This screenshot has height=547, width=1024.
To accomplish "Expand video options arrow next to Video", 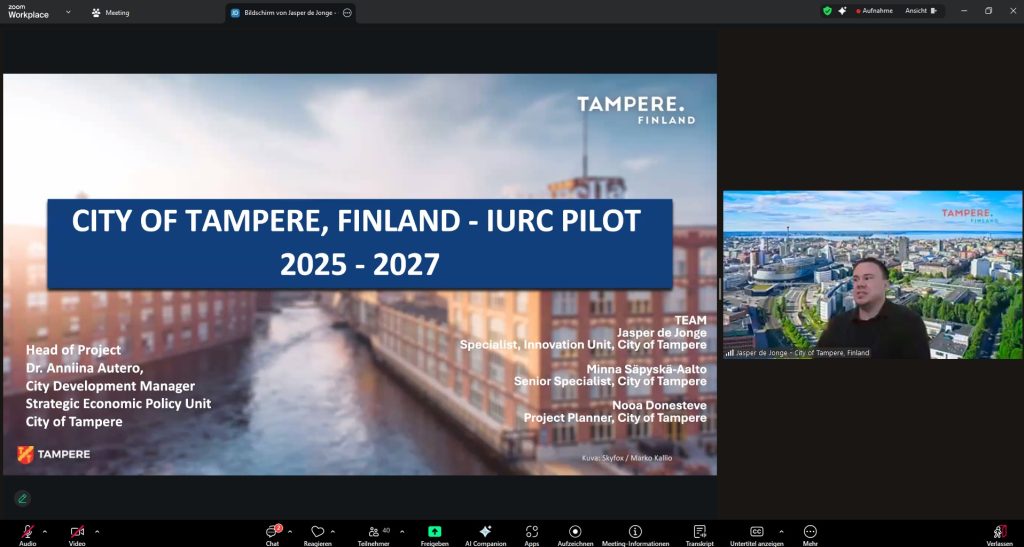I will pos(97,531).
